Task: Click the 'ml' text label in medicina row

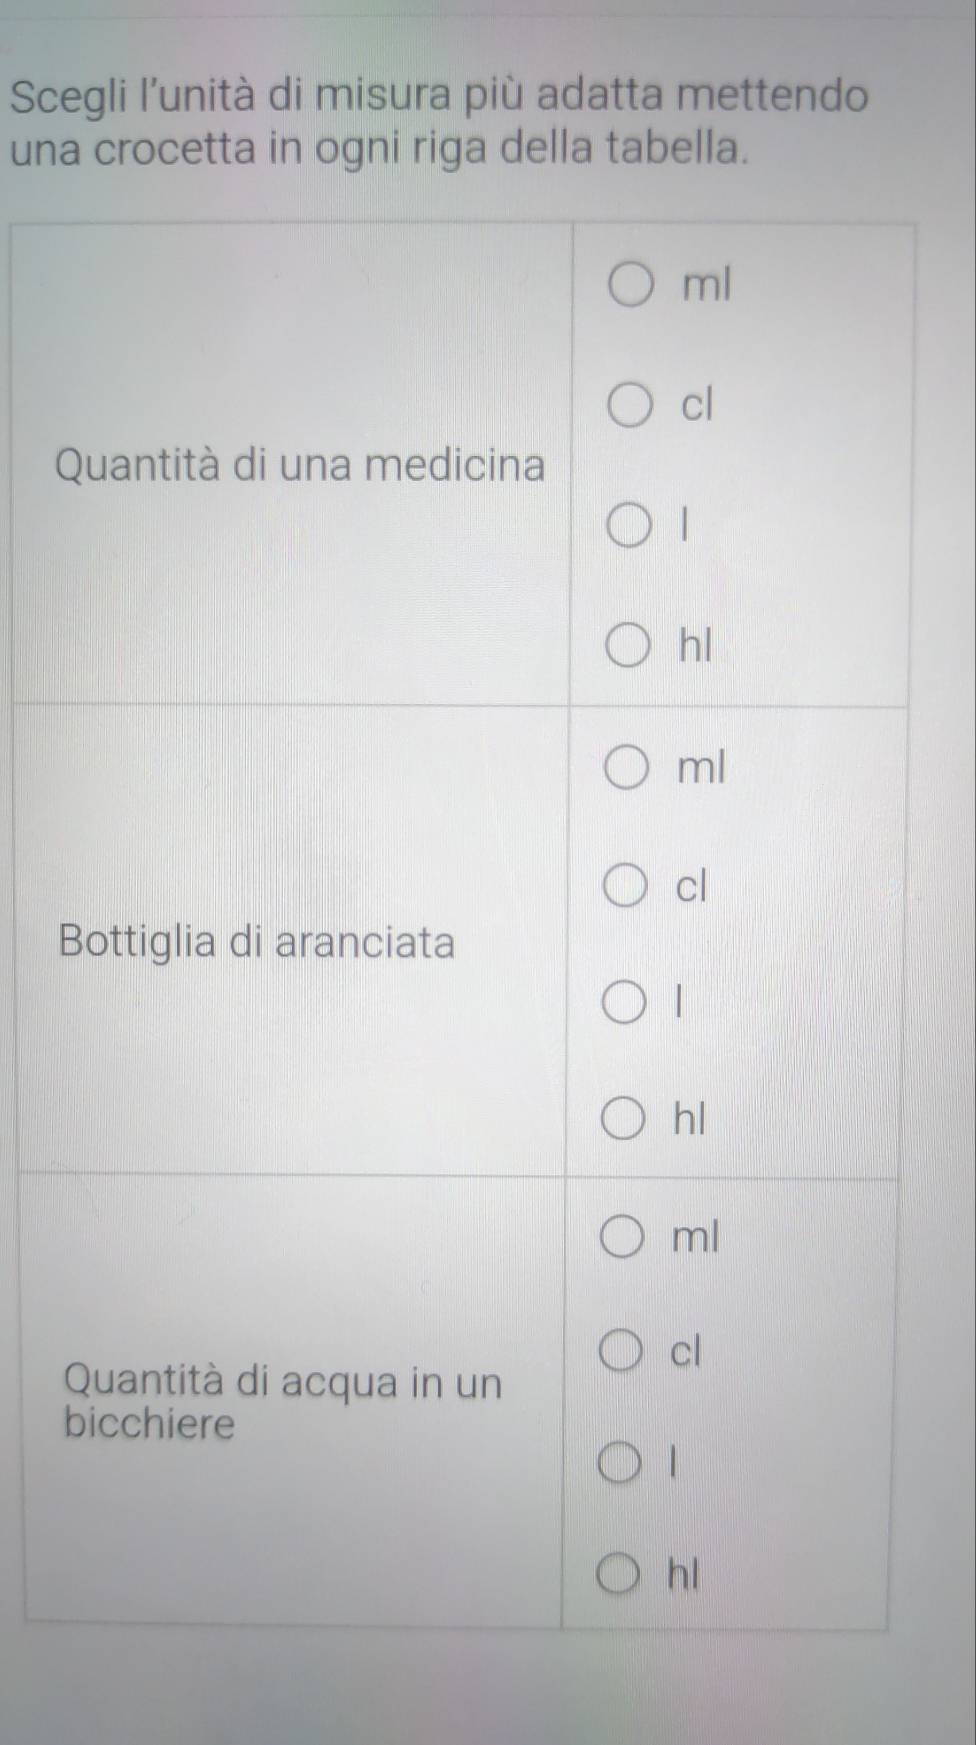Action: point(707,286)
